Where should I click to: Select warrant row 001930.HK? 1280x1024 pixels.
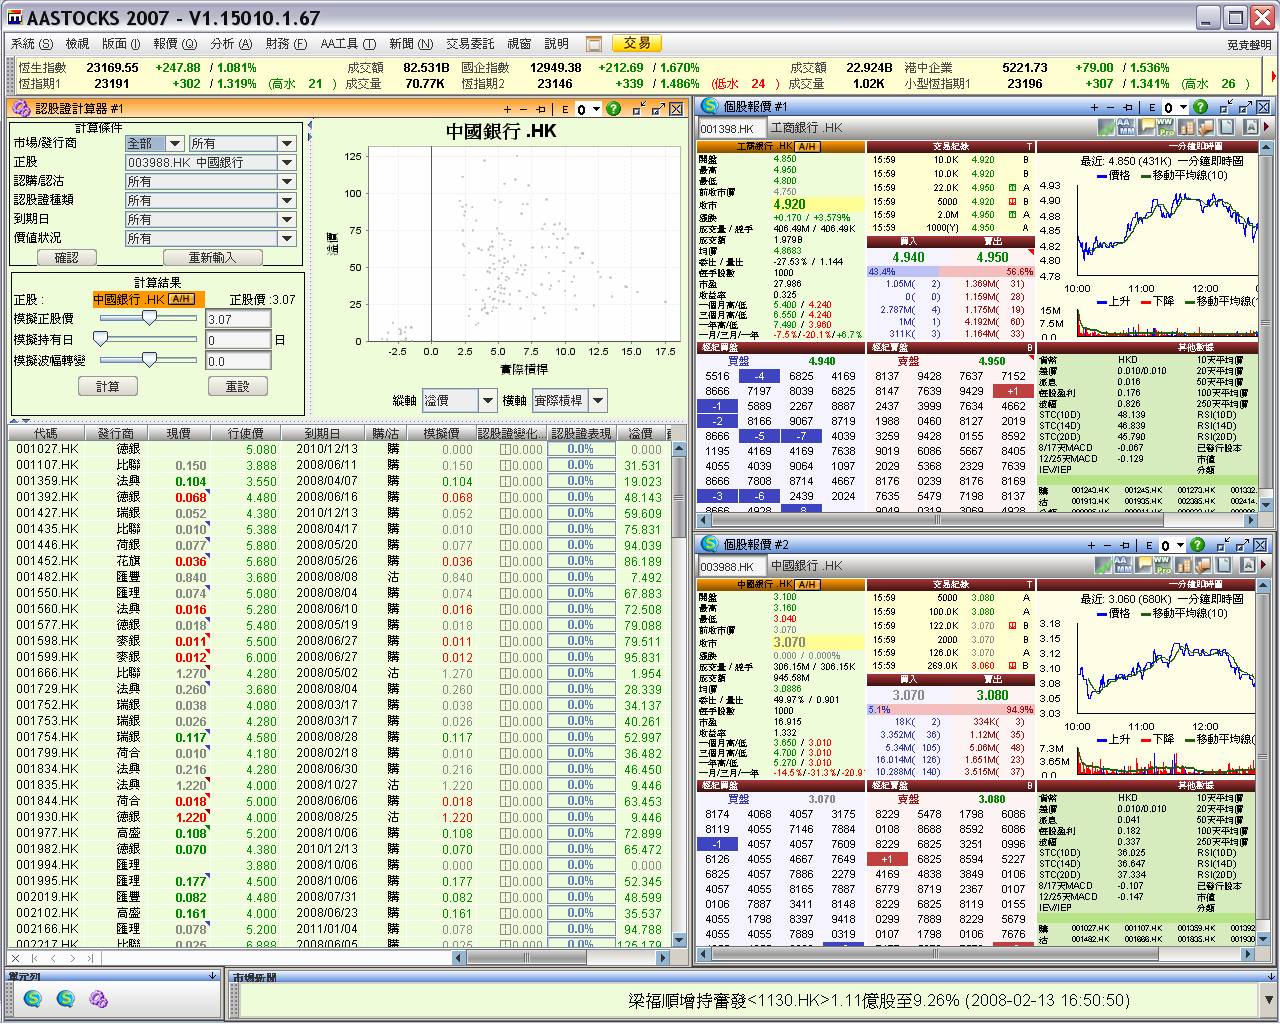(338, 817)
